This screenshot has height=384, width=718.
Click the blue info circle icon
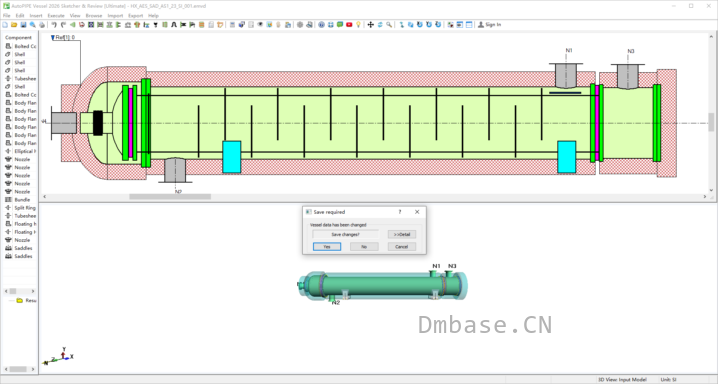point(321,25)
